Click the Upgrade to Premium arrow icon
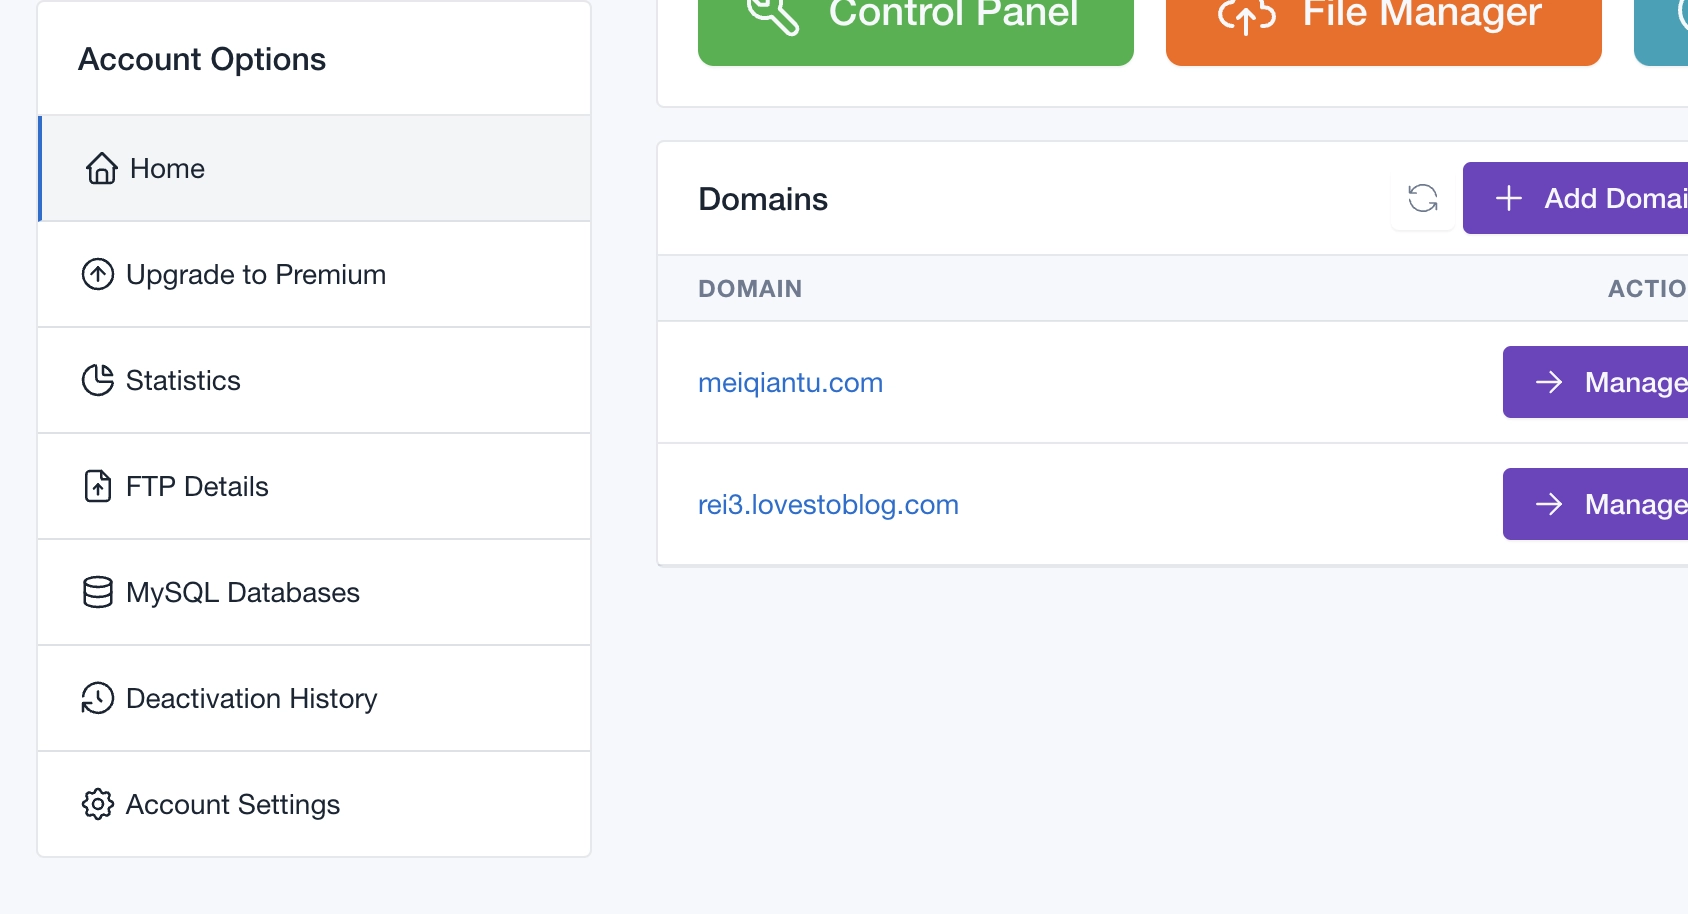This screenshot has height=914, width=1688. 98,274
